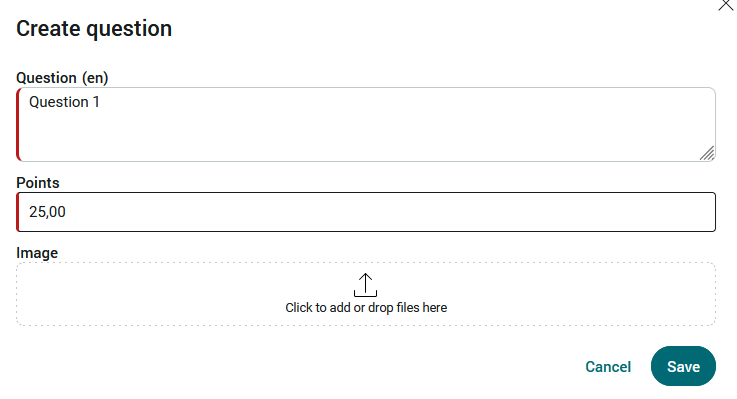Click the "Points" field label

click(x=38, y=183)
